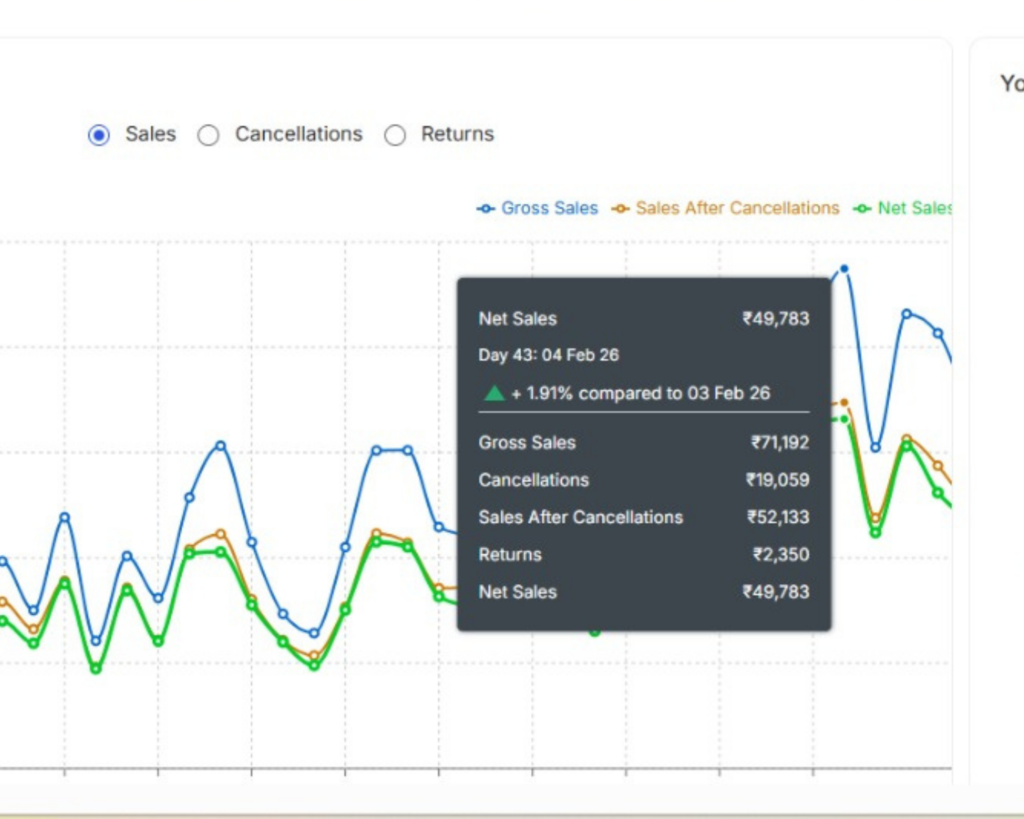This screenshot has height=819, width=1024.
Task: Click Gross Sales dip point right of tooltip
Action: tap(875, 447)
